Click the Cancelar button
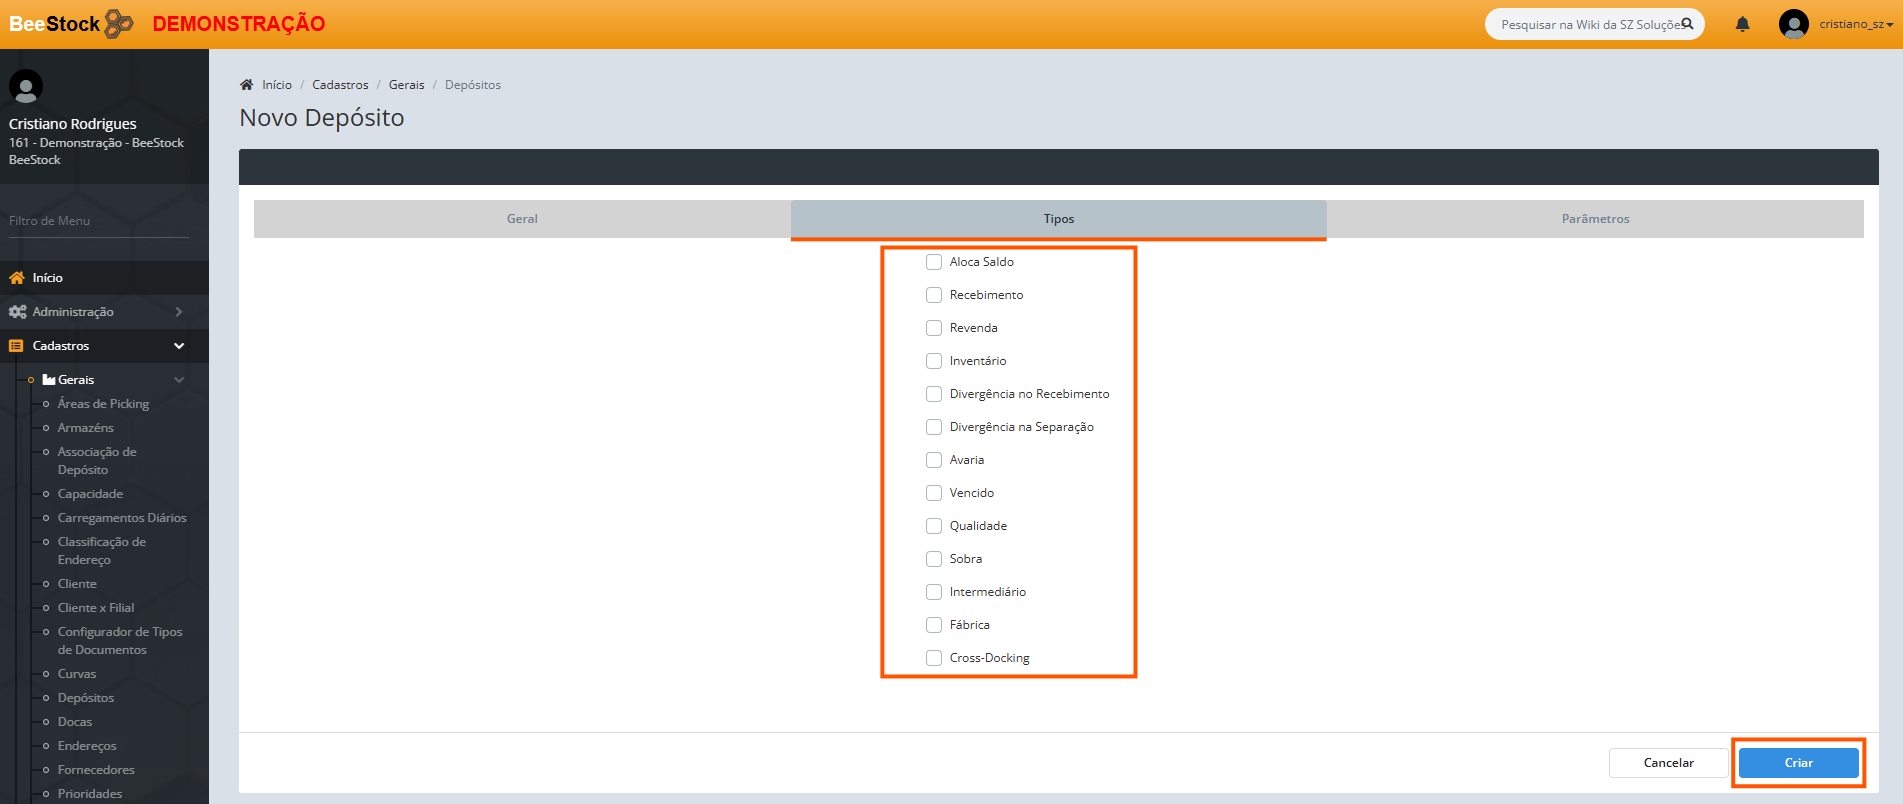Viewport: 1903px width, 804px height. (1668, 763)
